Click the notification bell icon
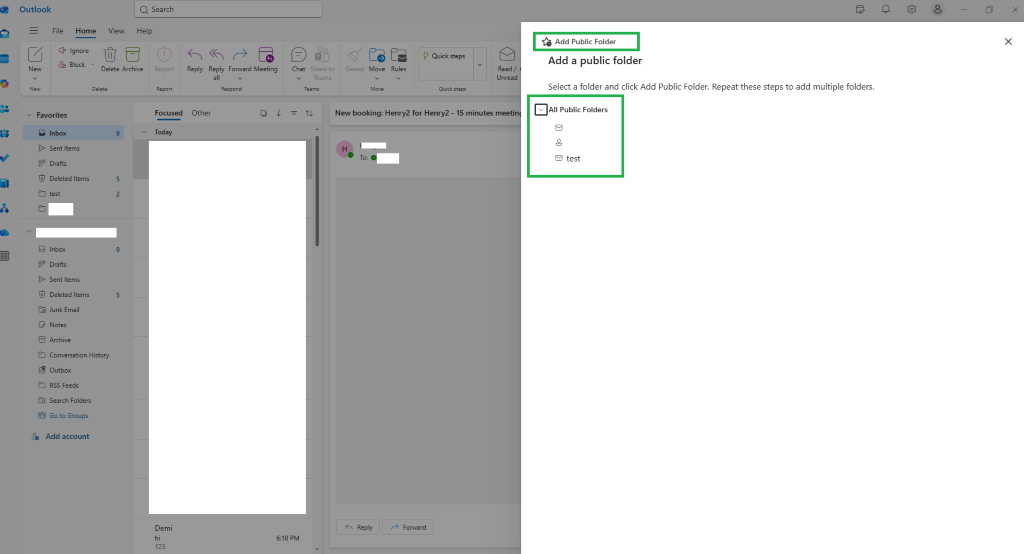 tap(886, 9)
